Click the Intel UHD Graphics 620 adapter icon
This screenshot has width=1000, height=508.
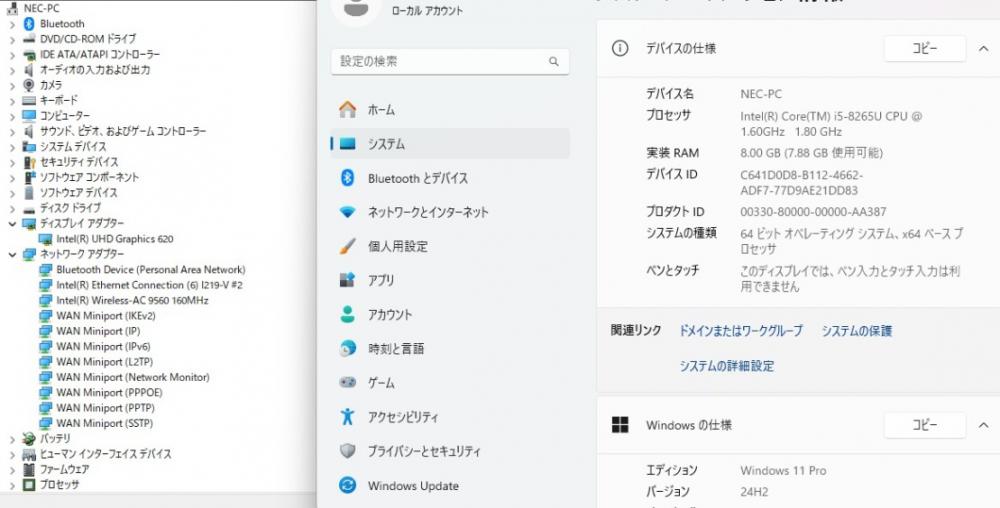coord(45,239)
